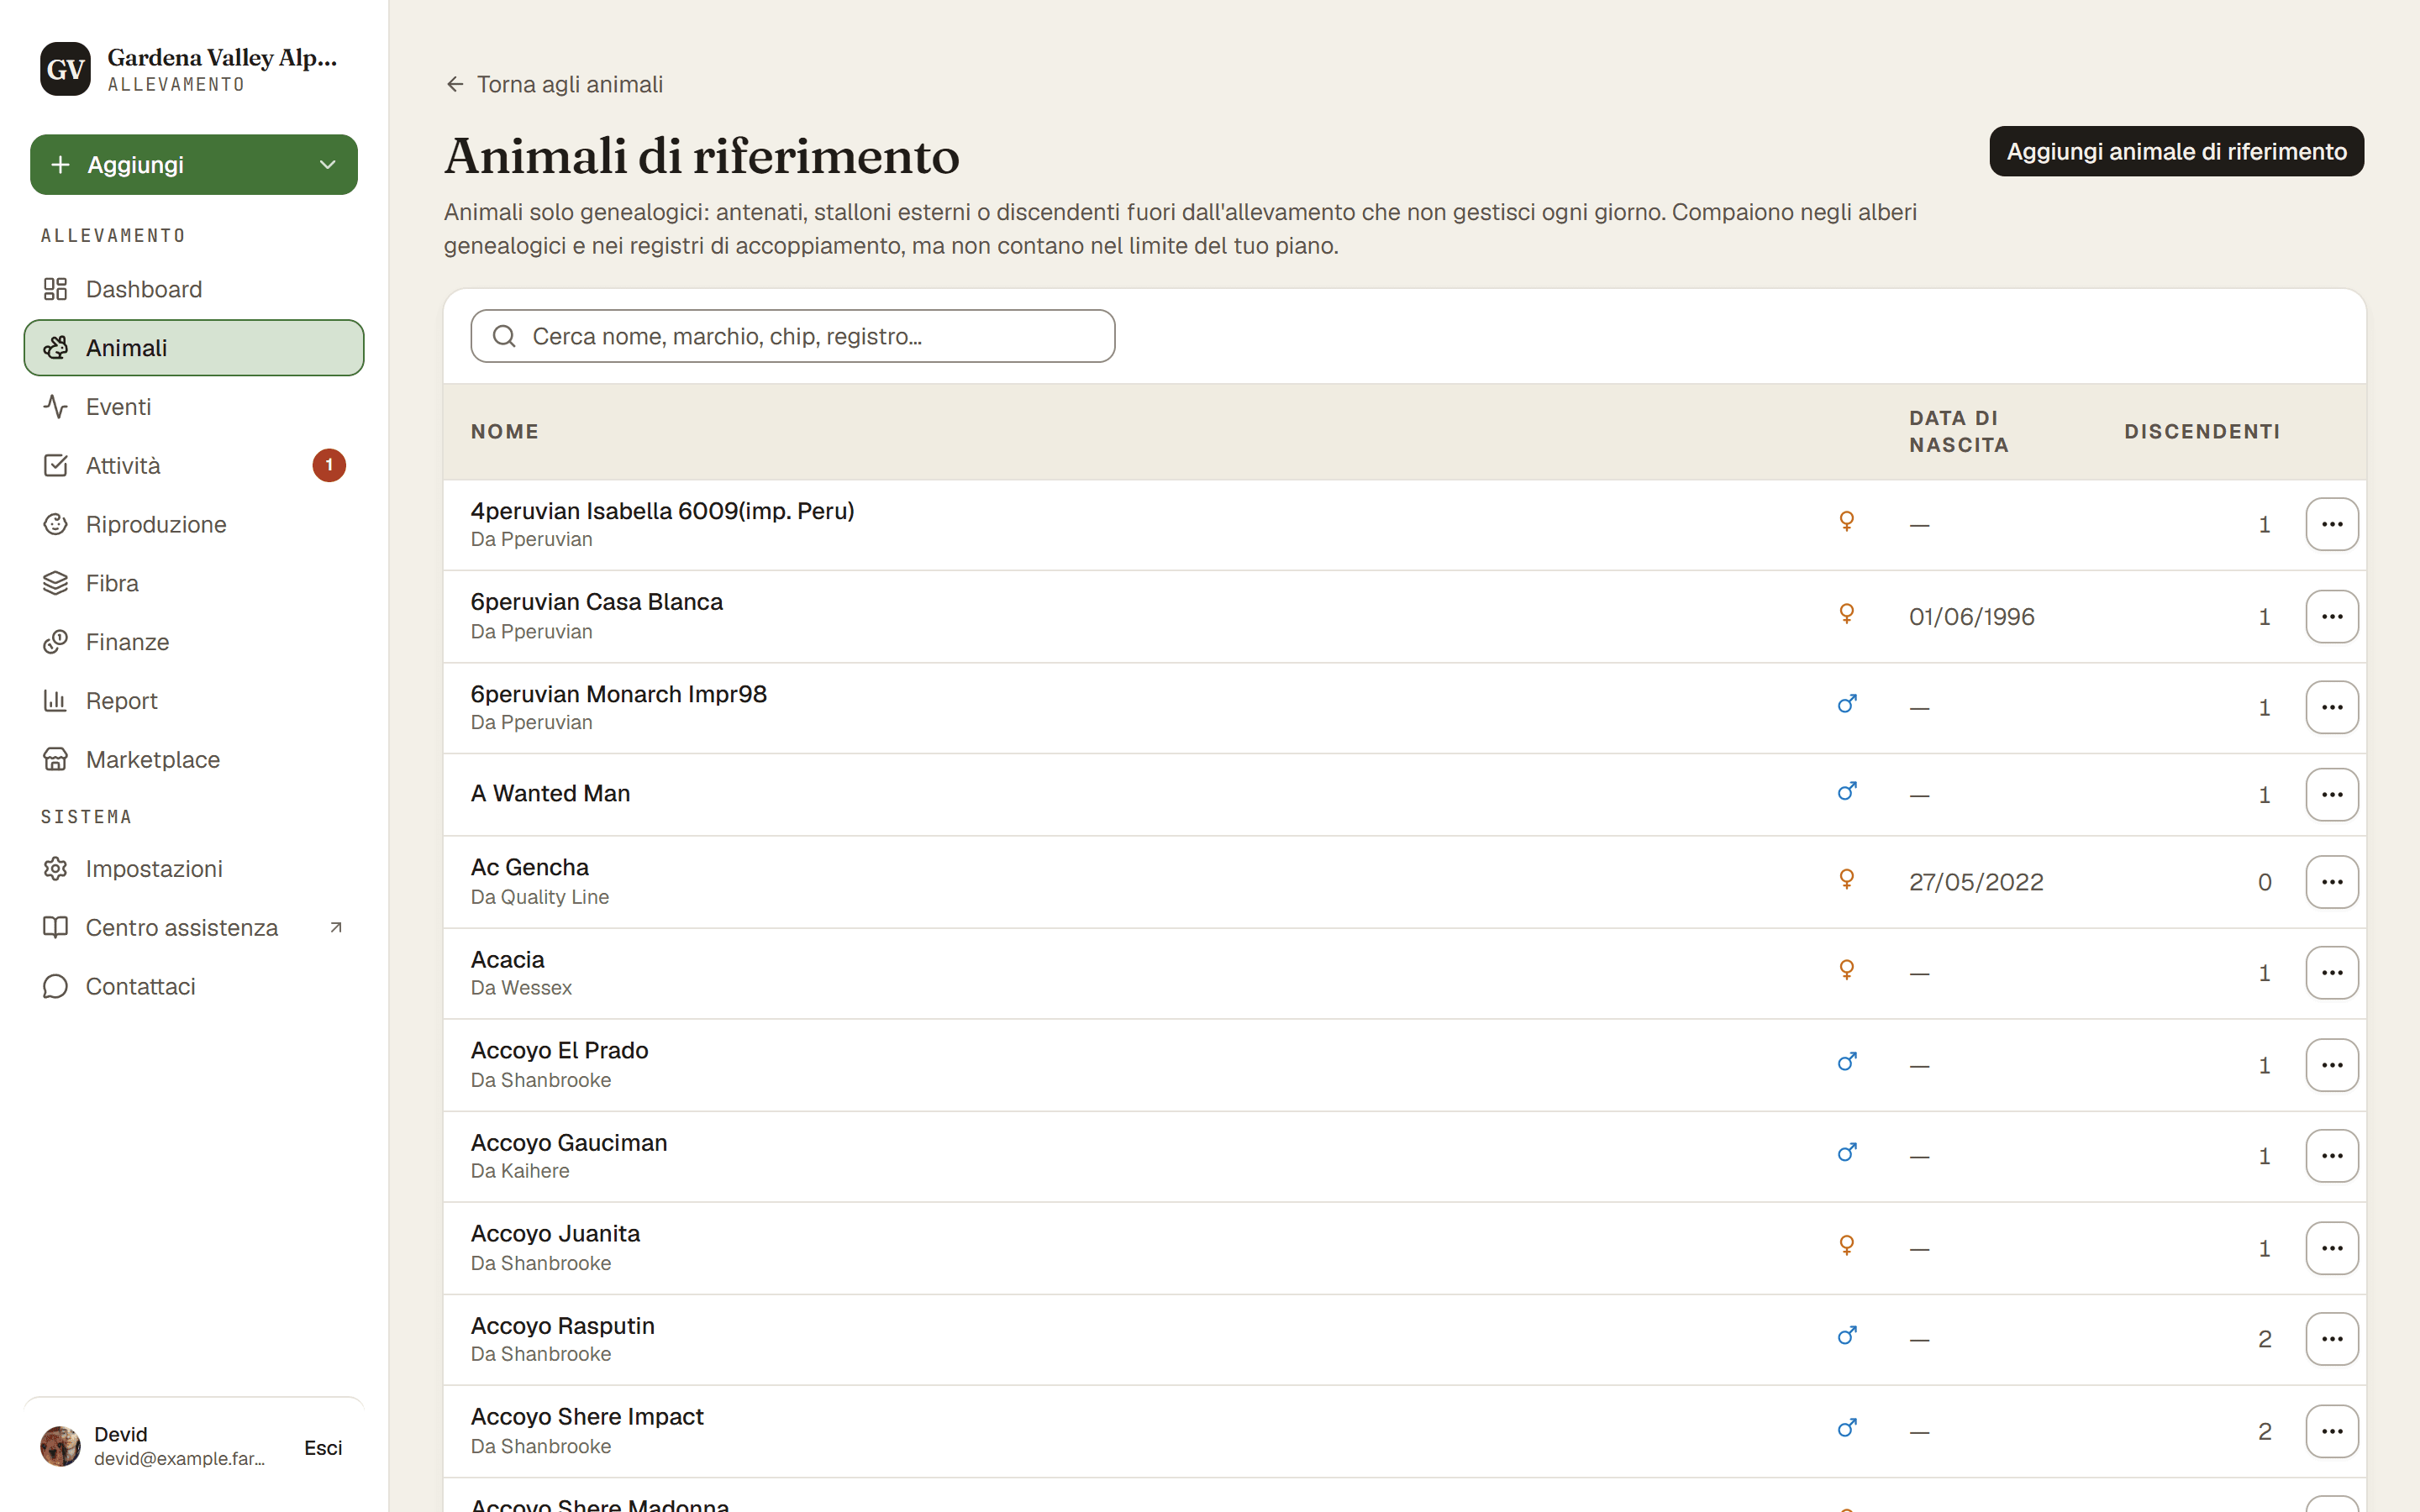The image size is (2420, 1512).
Task: Click the GV farm logo
Action: coord(65,69)
